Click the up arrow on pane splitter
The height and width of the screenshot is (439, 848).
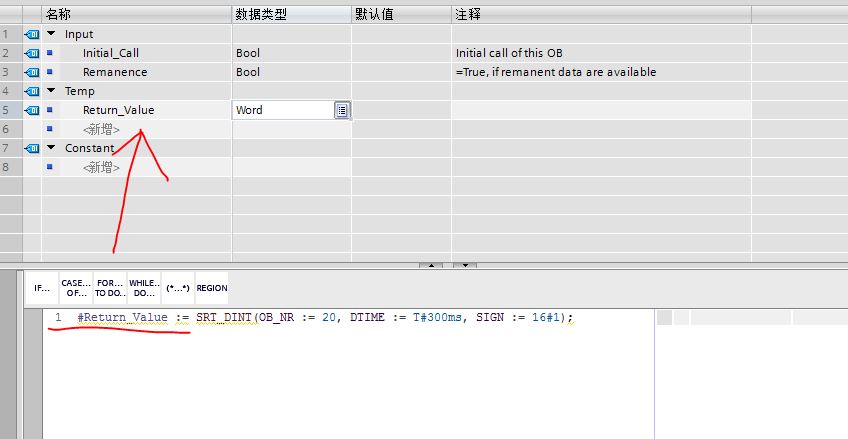pos(431,265)
